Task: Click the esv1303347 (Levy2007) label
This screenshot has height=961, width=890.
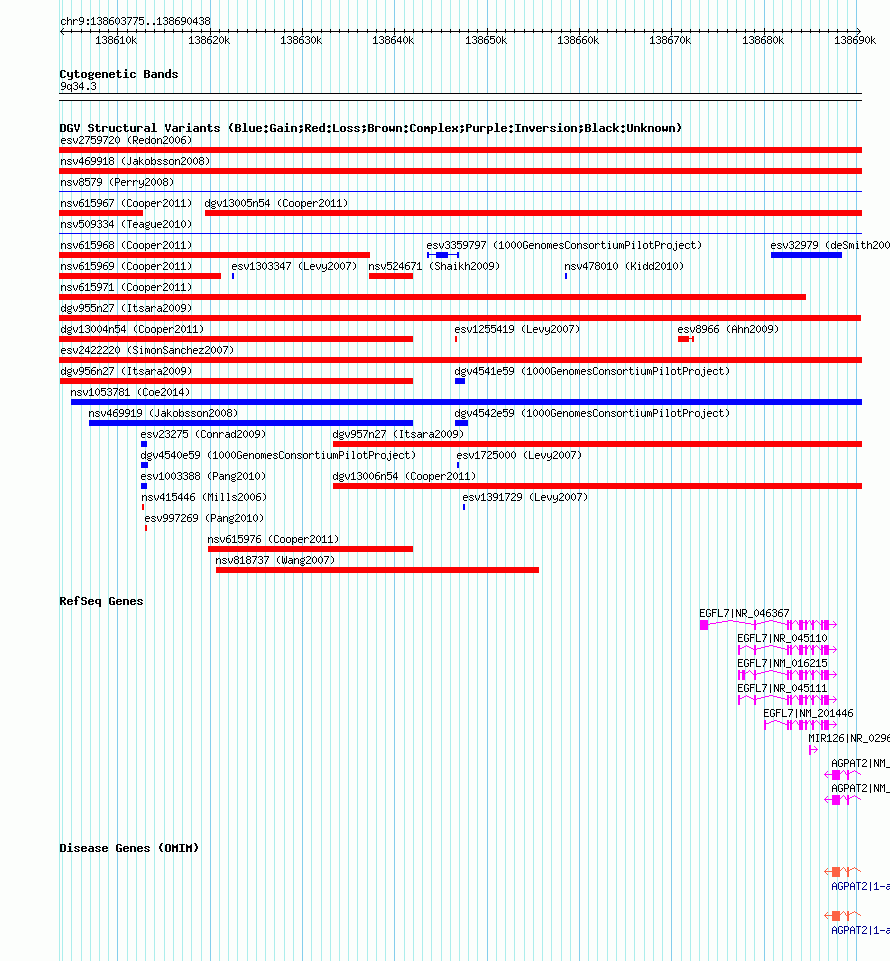Action: click(x=294, y=267)
